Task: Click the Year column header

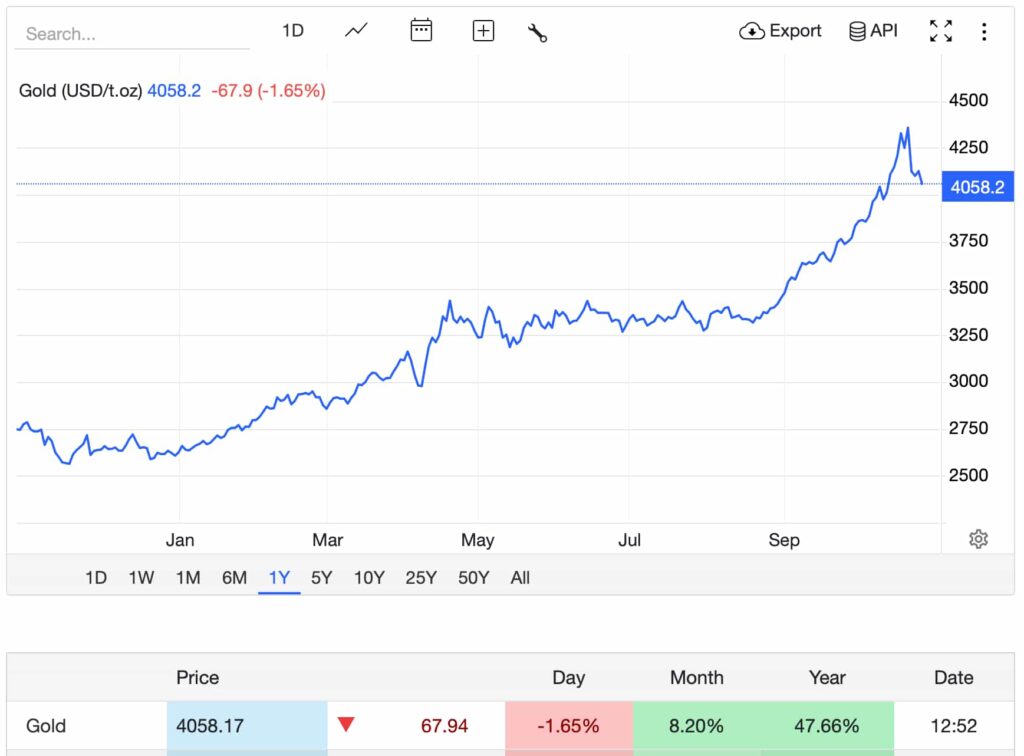Action: (827, 677)
